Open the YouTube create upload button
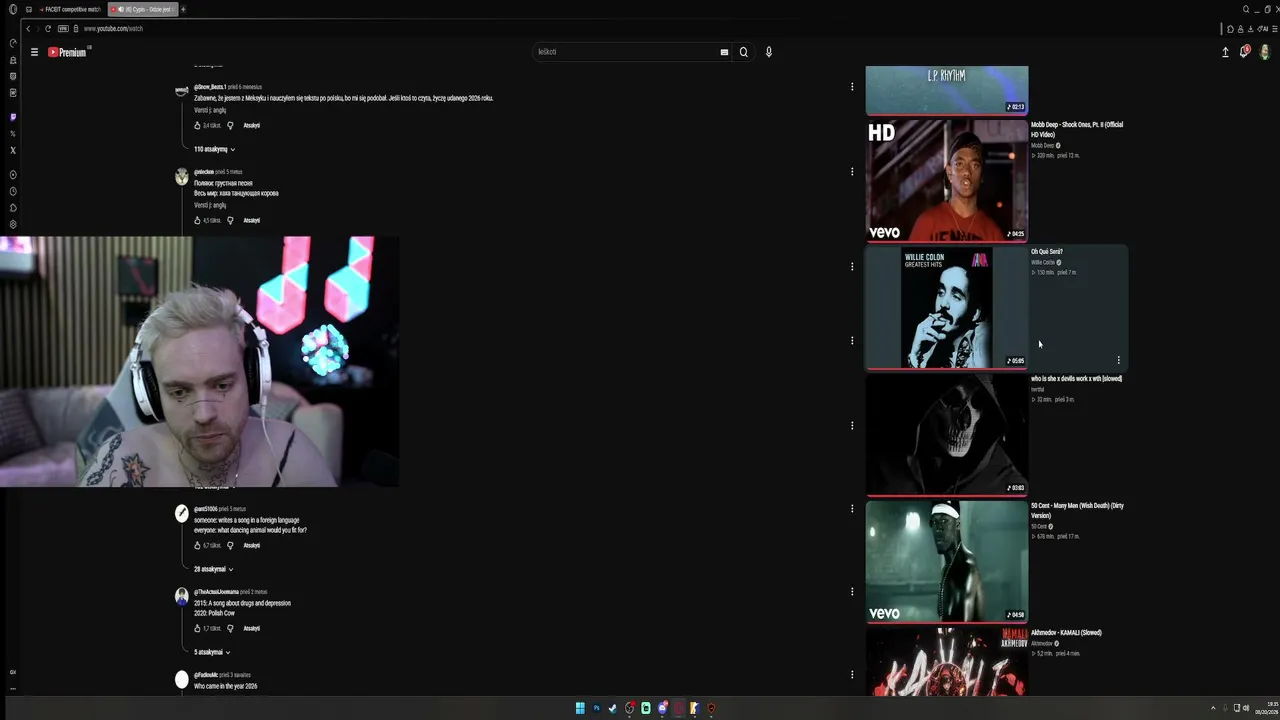 click(x=1225, y=52)
